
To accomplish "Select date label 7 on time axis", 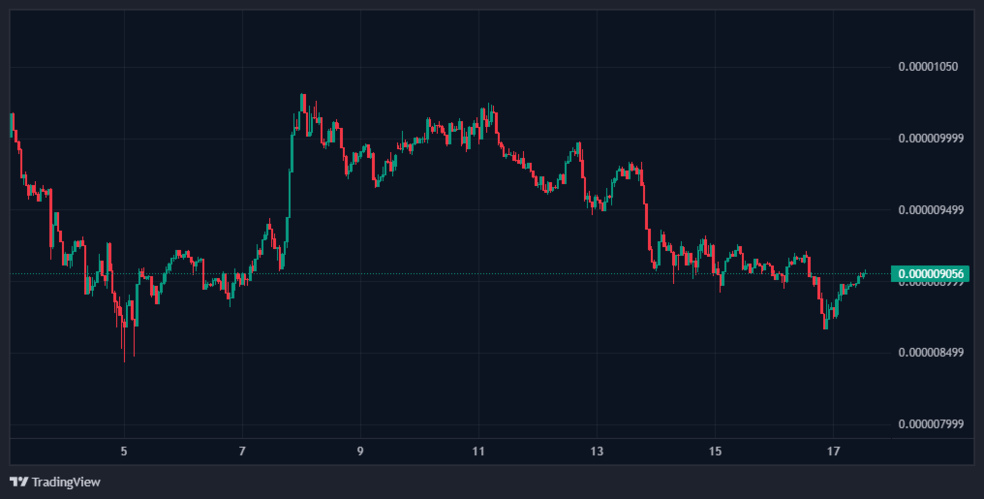I will (x=242, y=452).
